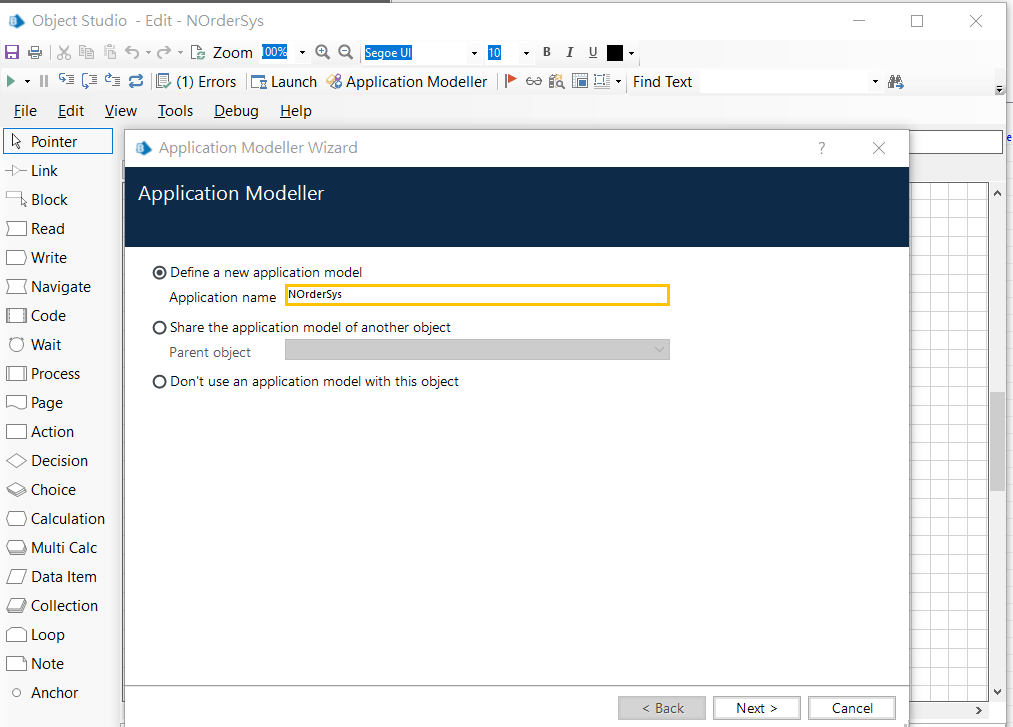Click the black font color swatch
Image resolution: width=1013 pixels, height=727 pixels.
(615, 53)
